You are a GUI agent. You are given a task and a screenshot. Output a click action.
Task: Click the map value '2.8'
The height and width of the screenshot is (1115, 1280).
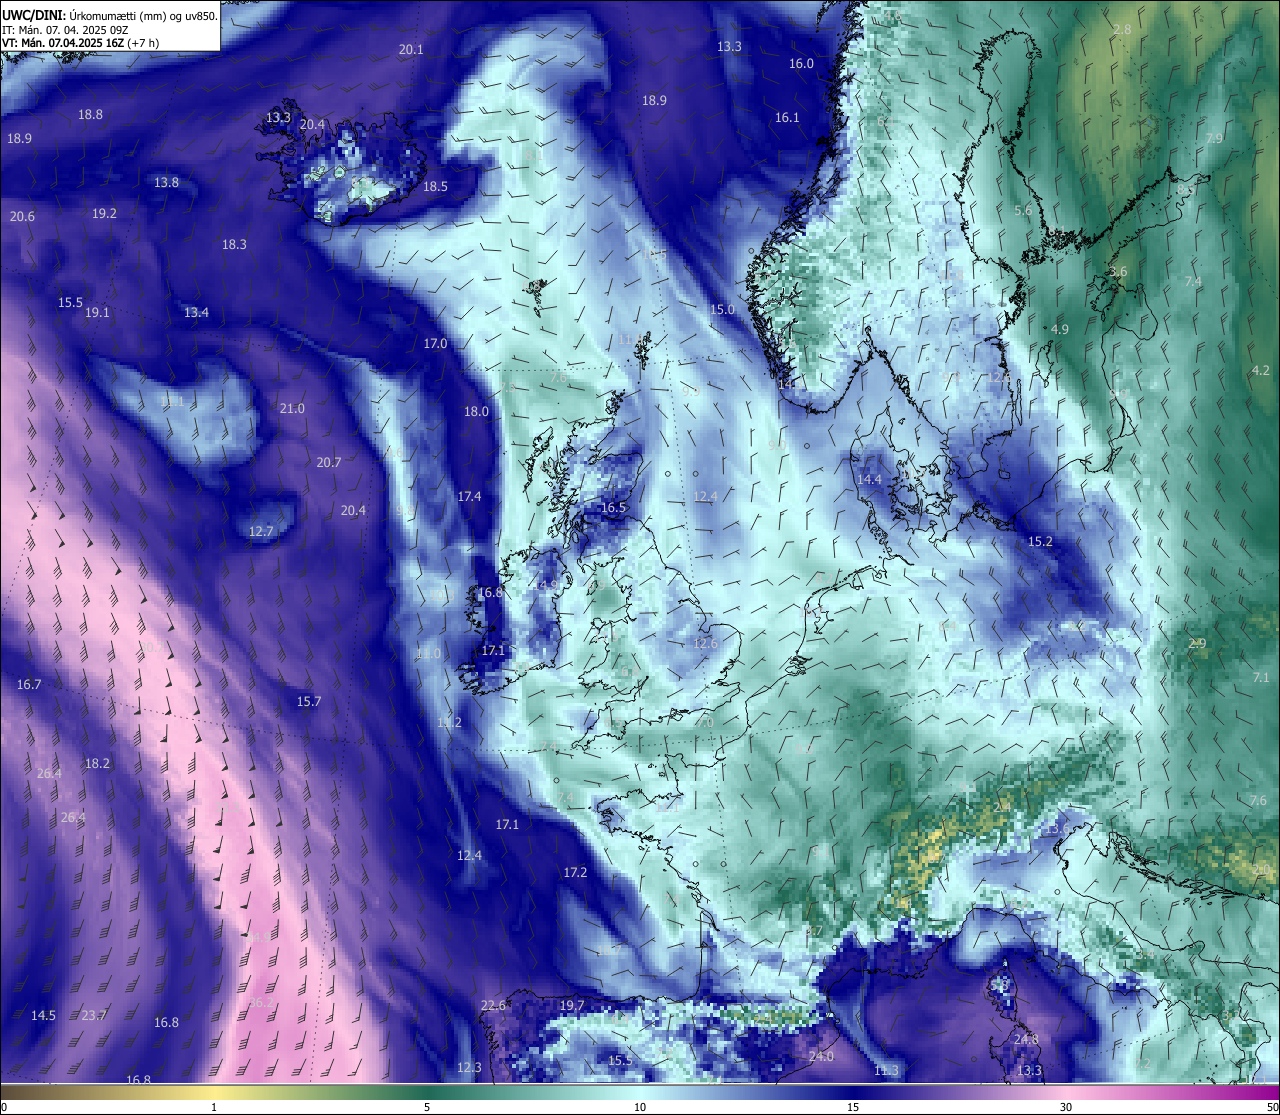[1122, 30]
